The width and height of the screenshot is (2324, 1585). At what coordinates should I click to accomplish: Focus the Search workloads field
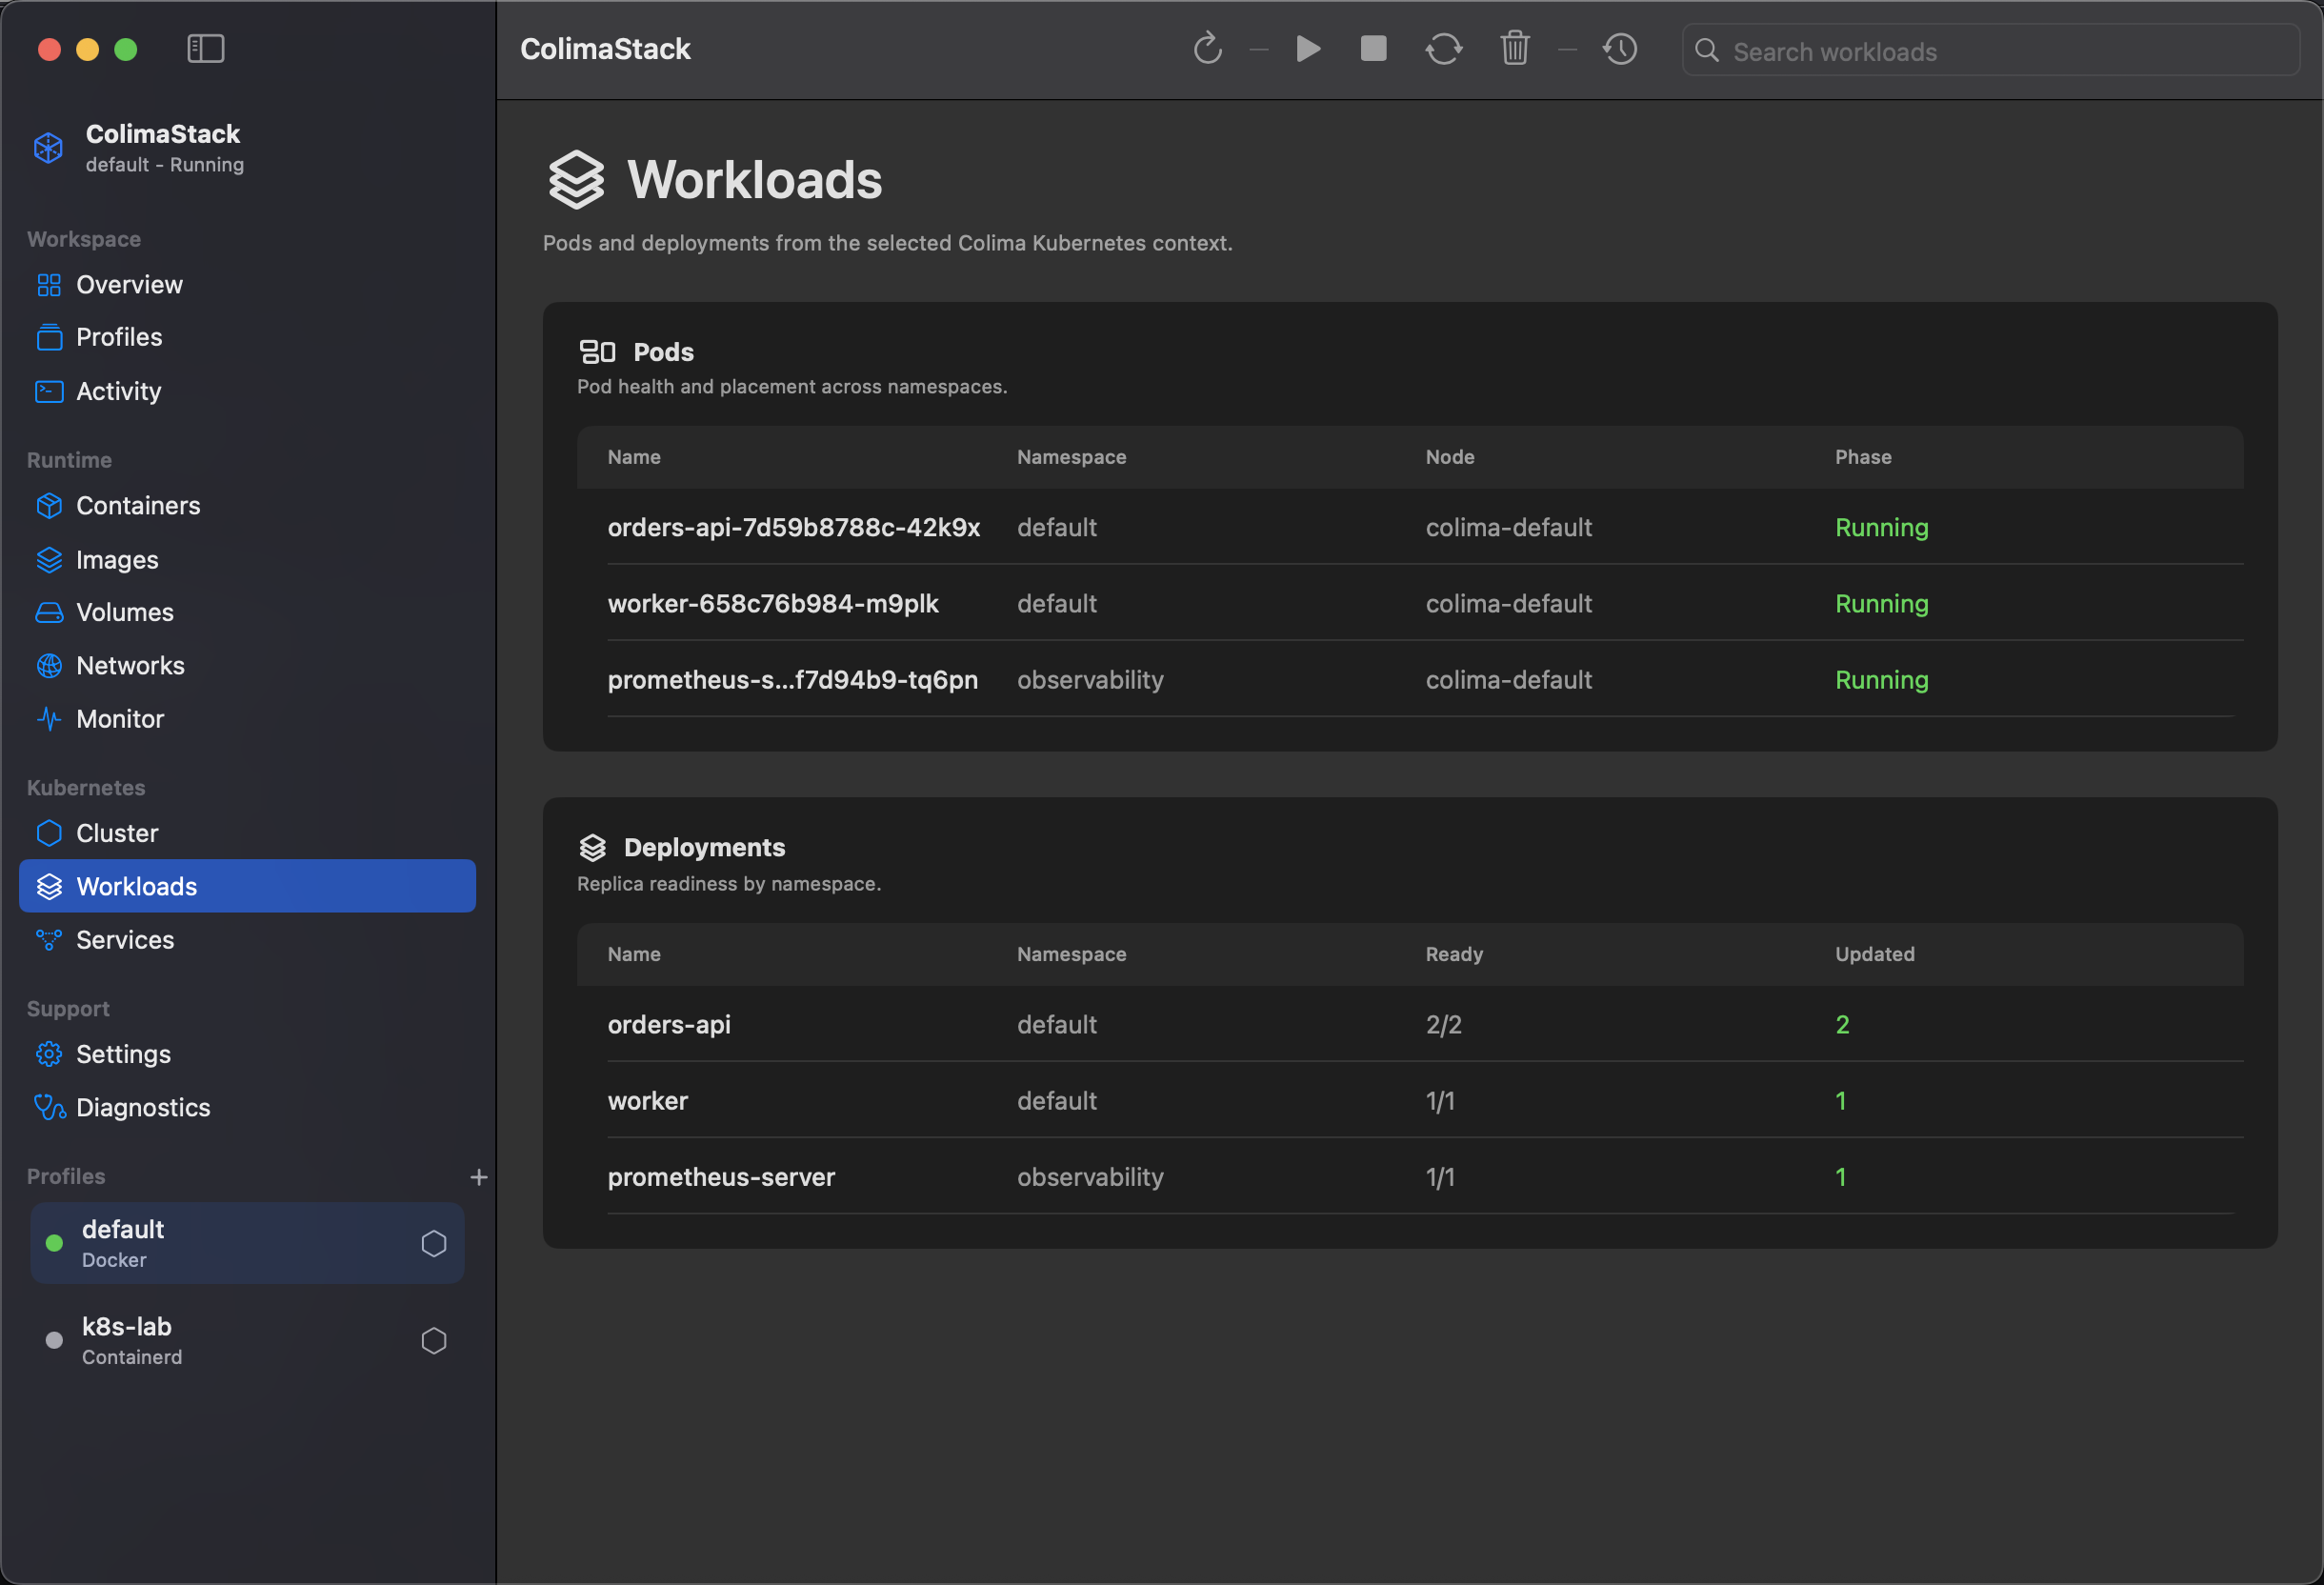[x=1990, y=50]
